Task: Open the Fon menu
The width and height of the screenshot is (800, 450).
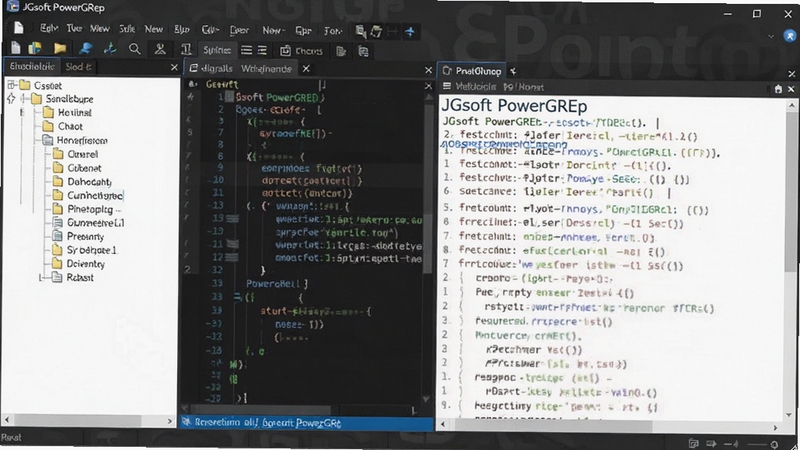Action: click(333, 31)
